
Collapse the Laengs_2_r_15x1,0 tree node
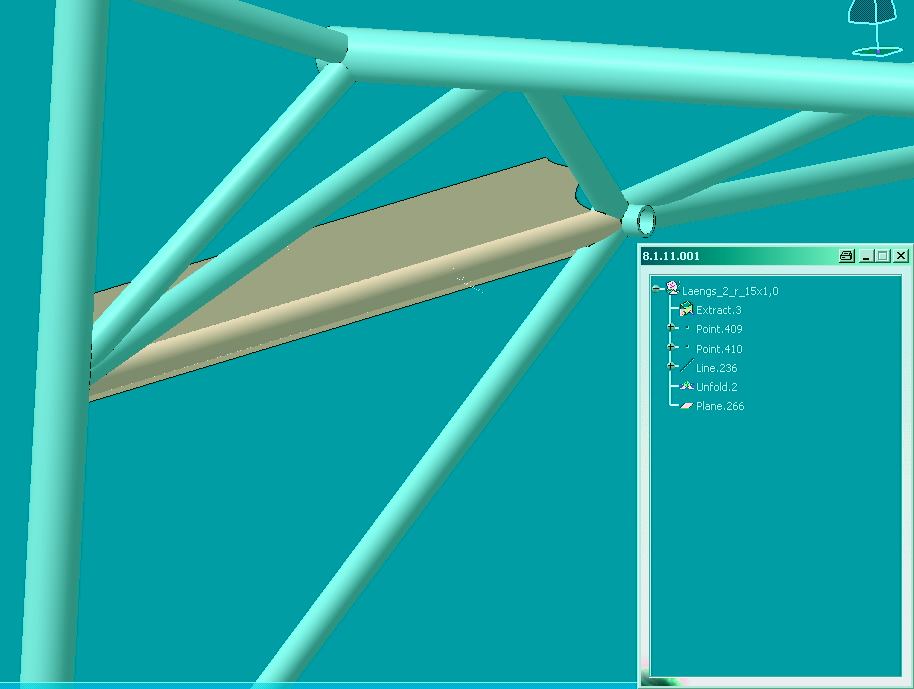pyautogui.click(x=656, y=289)
